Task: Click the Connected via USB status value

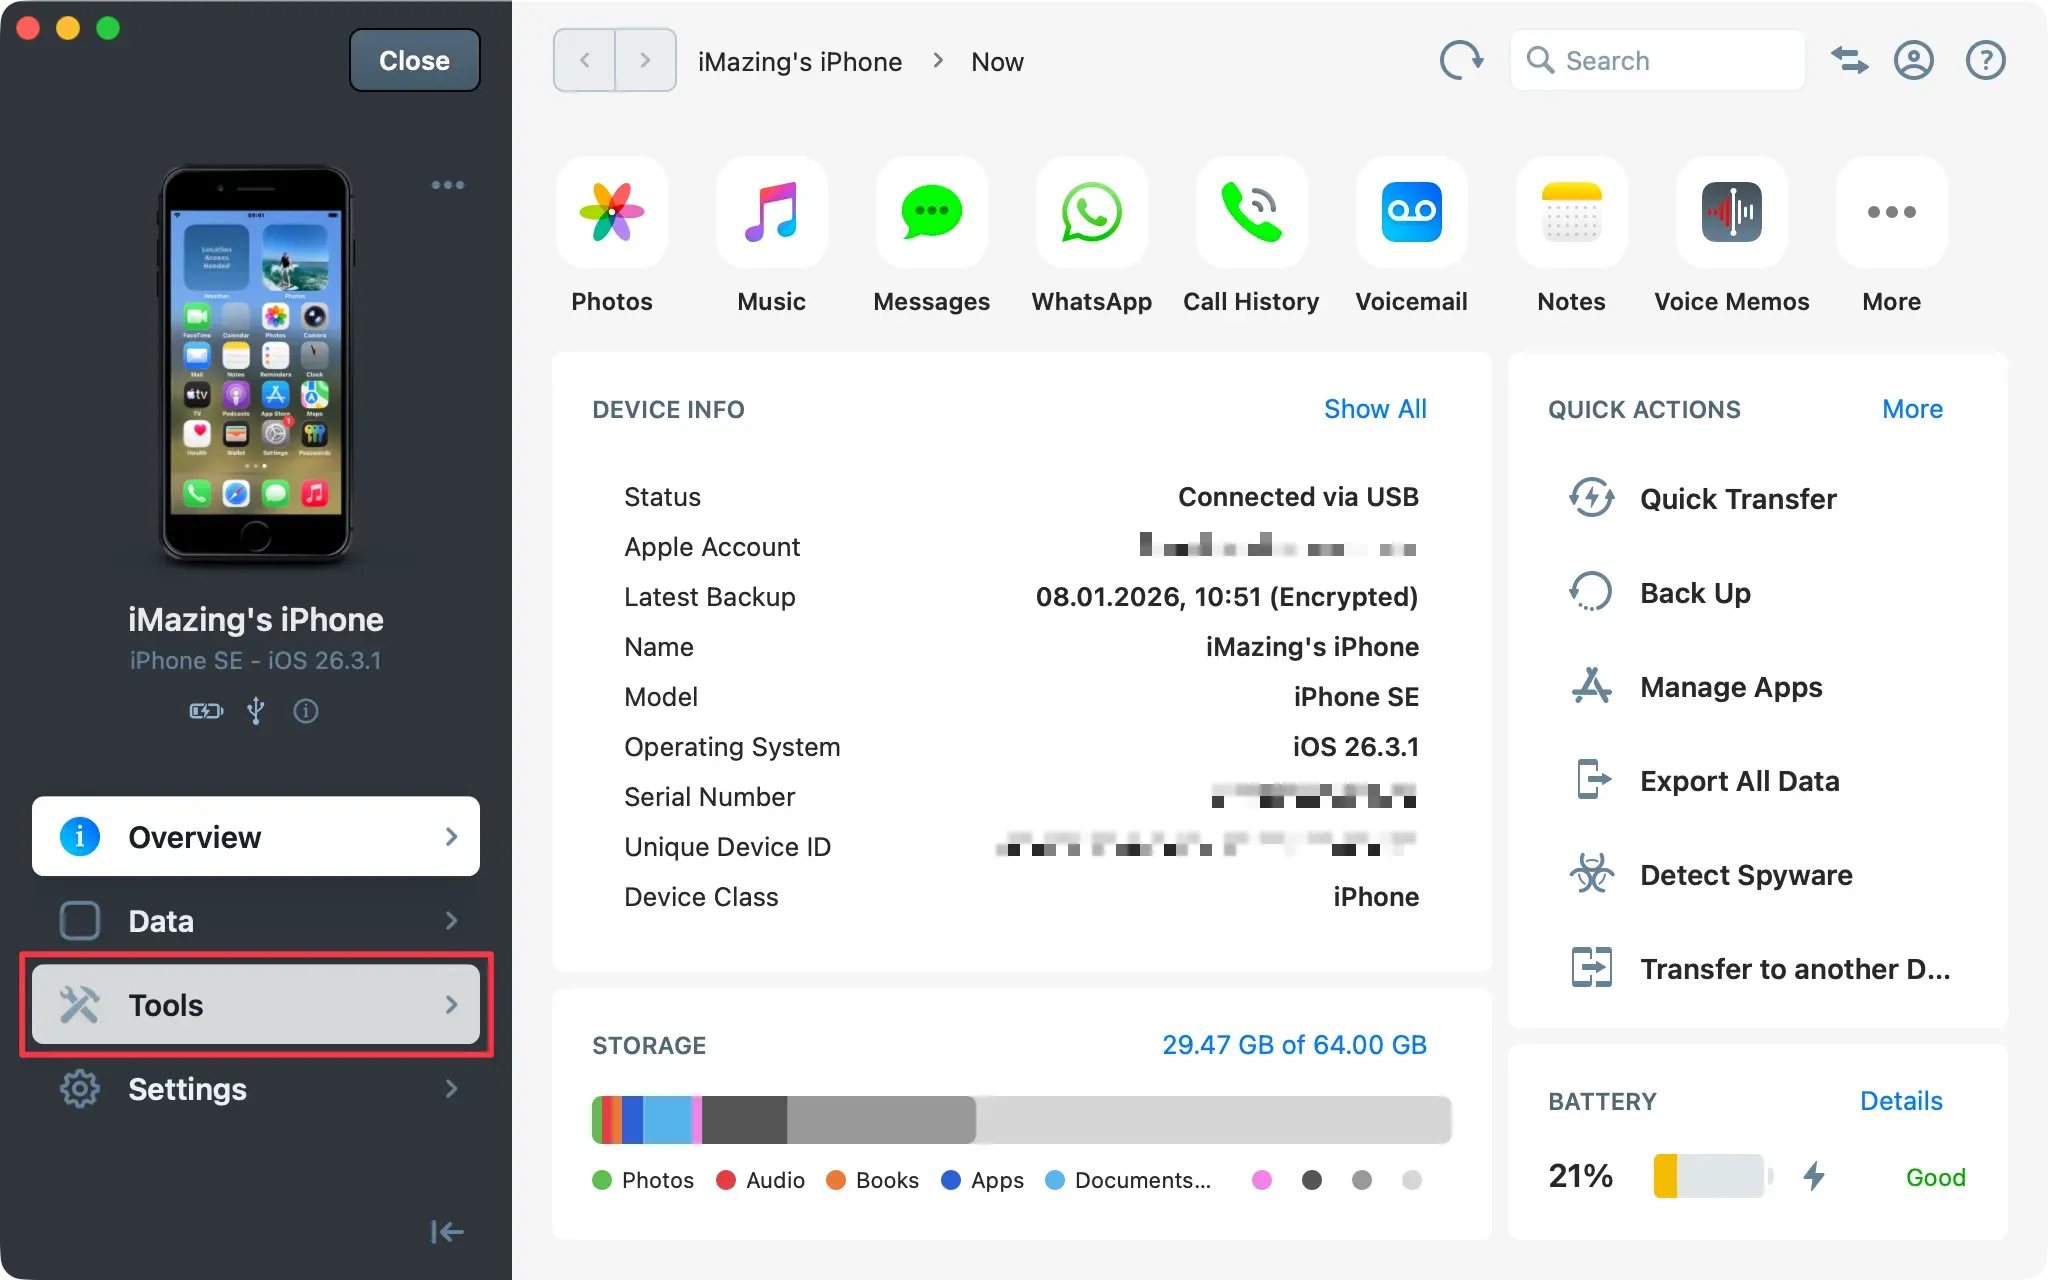Action: coord(1298,497)
